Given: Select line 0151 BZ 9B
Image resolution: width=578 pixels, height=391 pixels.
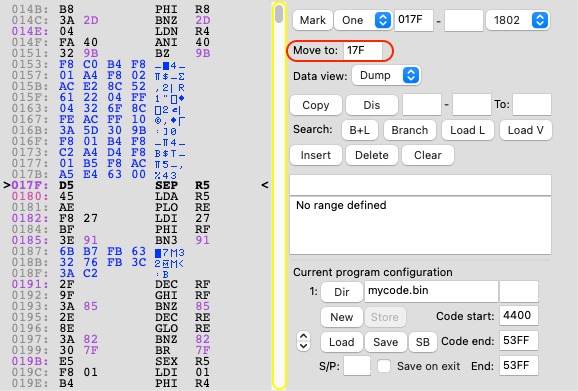Looking at the screenshot, I should [111, 53].
